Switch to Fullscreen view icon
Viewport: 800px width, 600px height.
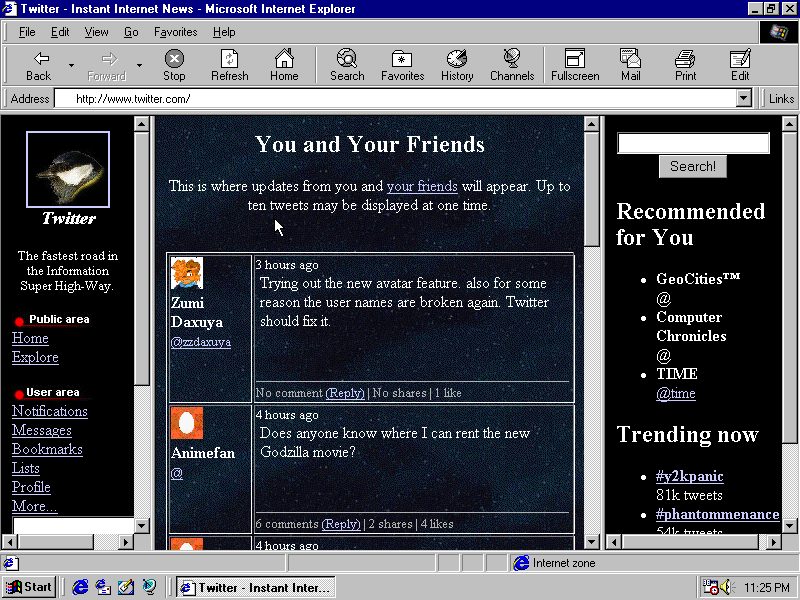click(x=575, y=65)
